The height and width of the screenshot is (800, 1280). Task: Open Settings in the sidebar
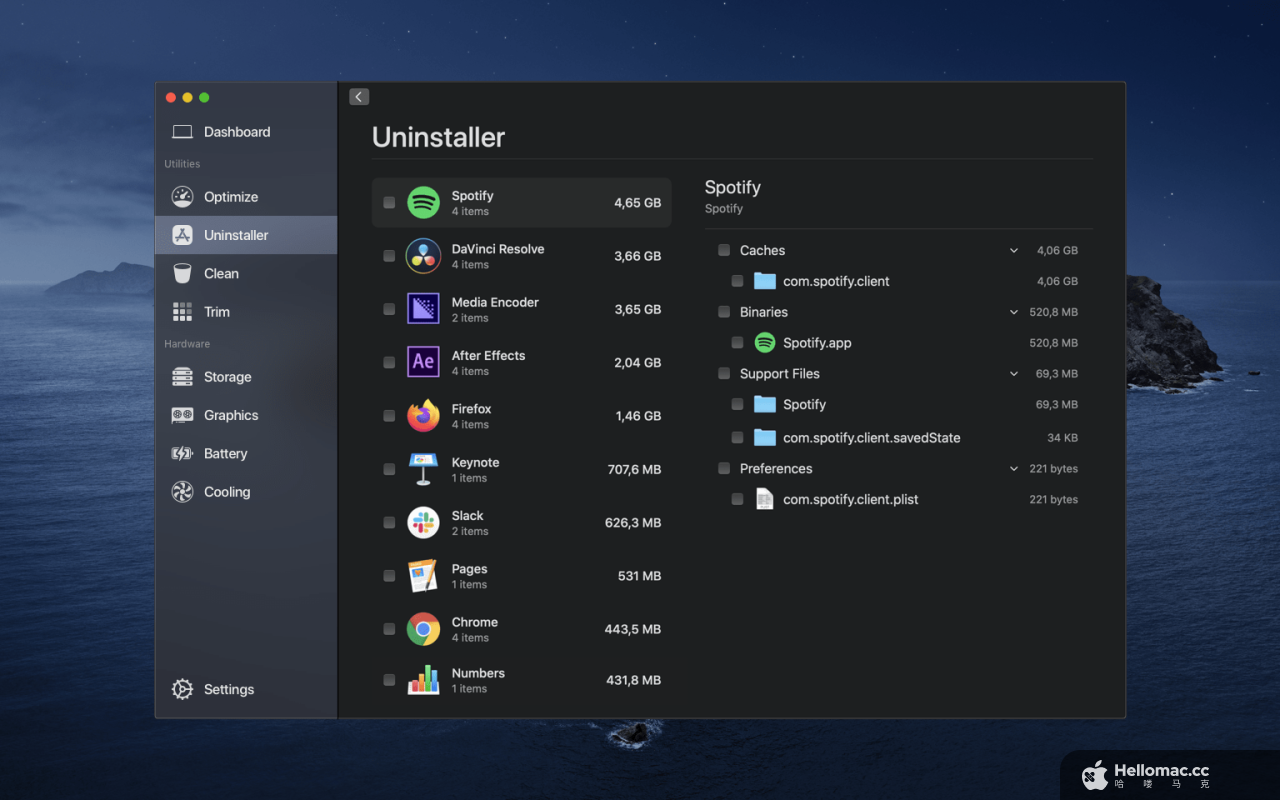coord(246,689)
